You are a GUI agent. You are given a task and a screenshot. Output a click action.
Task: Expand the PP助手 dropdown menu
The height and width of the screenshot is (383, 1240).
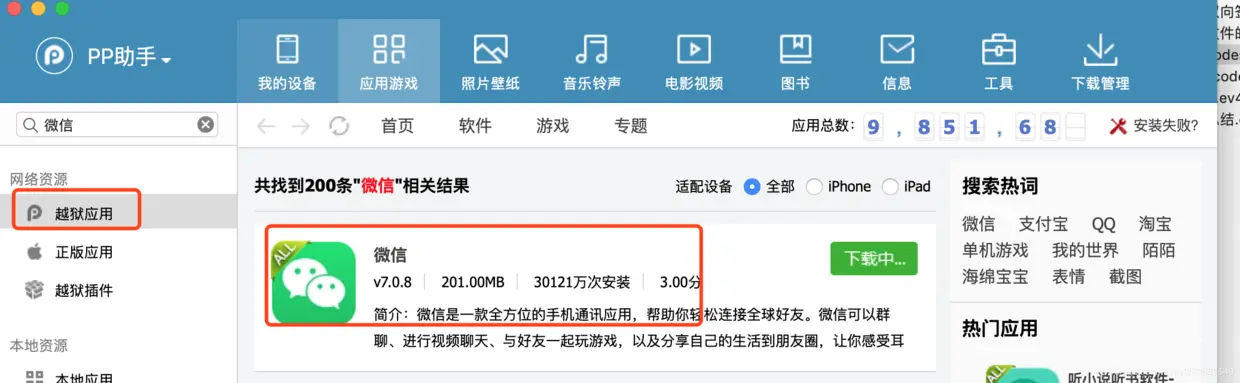[x=166, y=60]
